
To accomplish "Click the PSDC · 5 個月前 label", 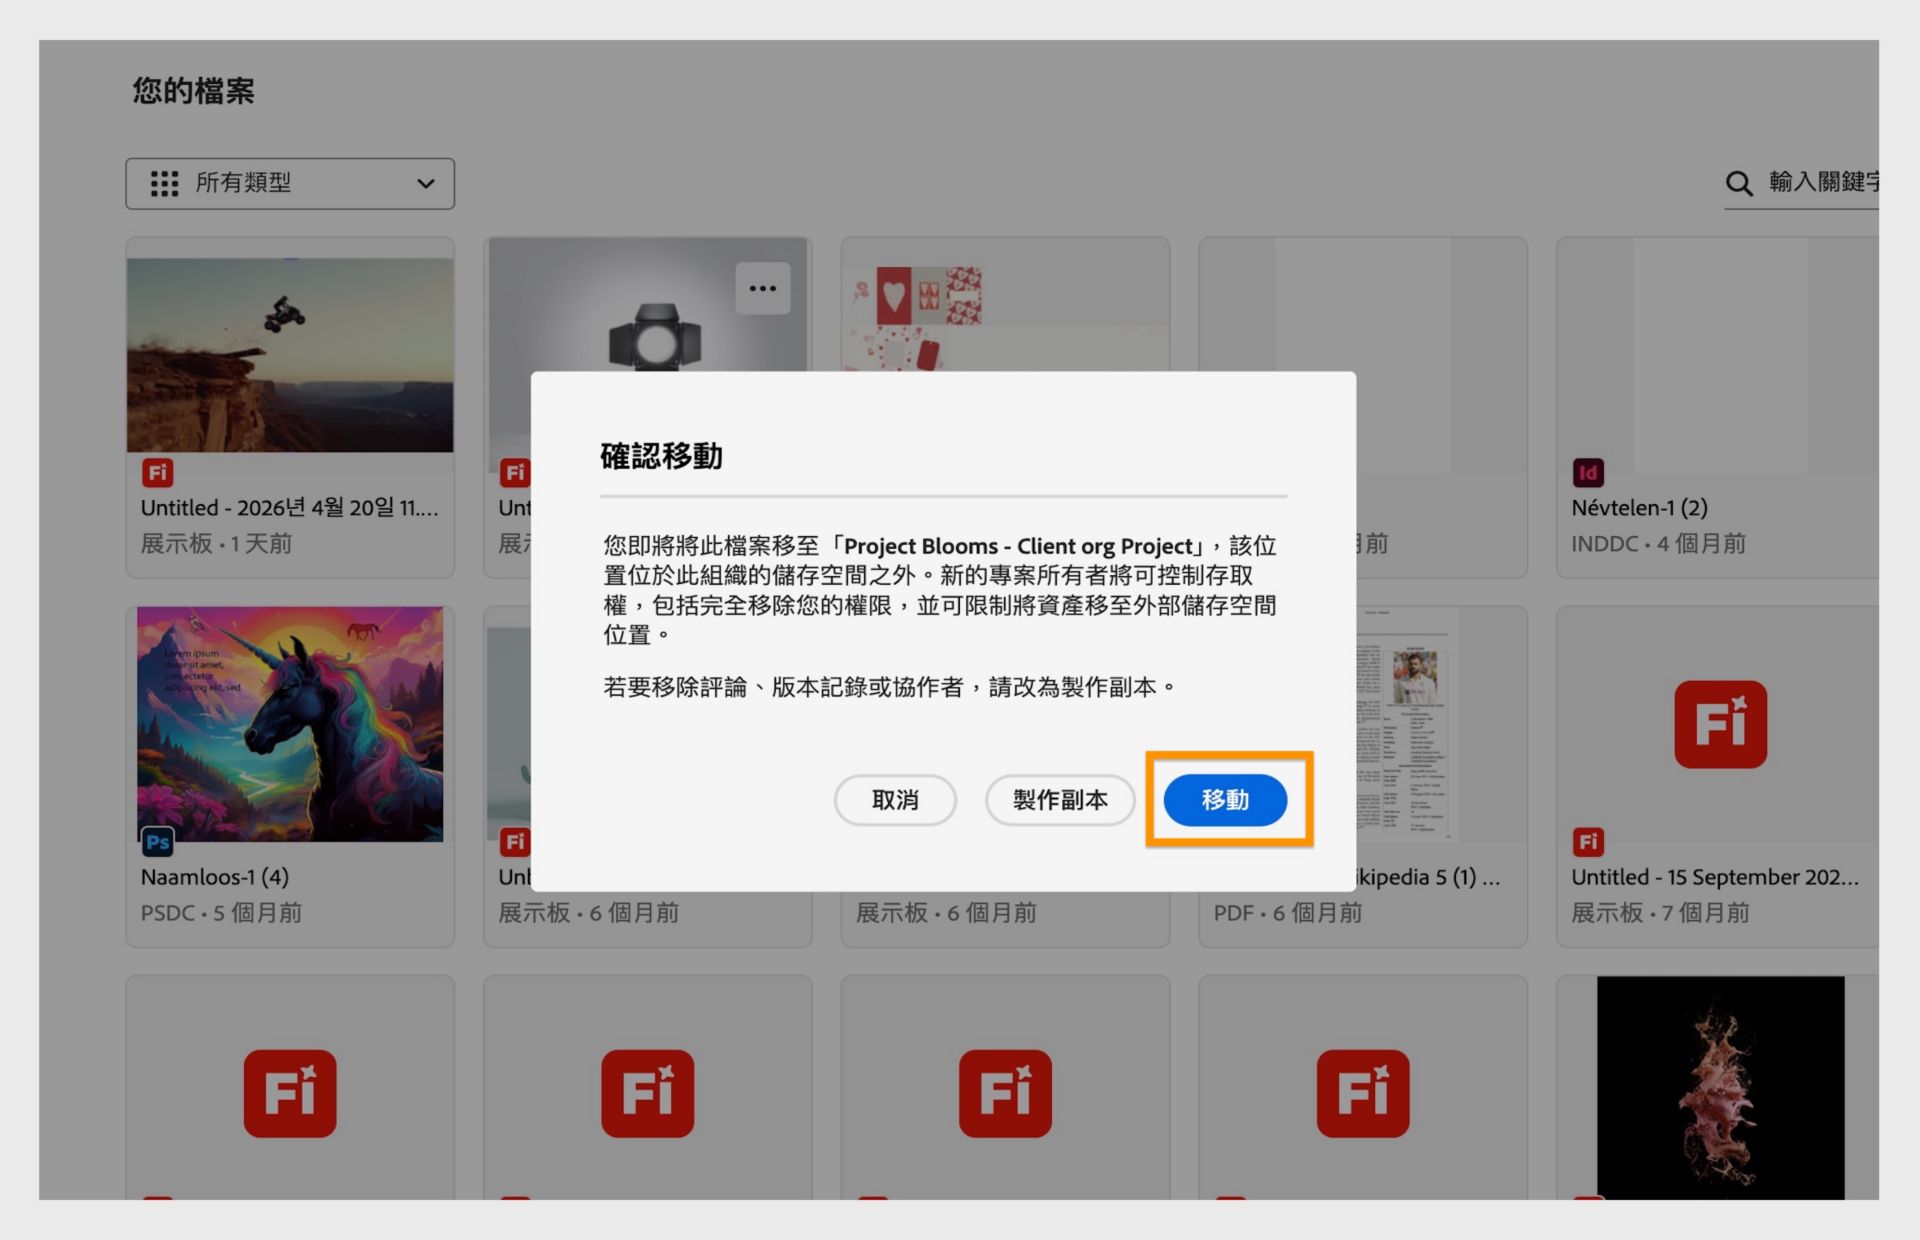I will (221, 912).
